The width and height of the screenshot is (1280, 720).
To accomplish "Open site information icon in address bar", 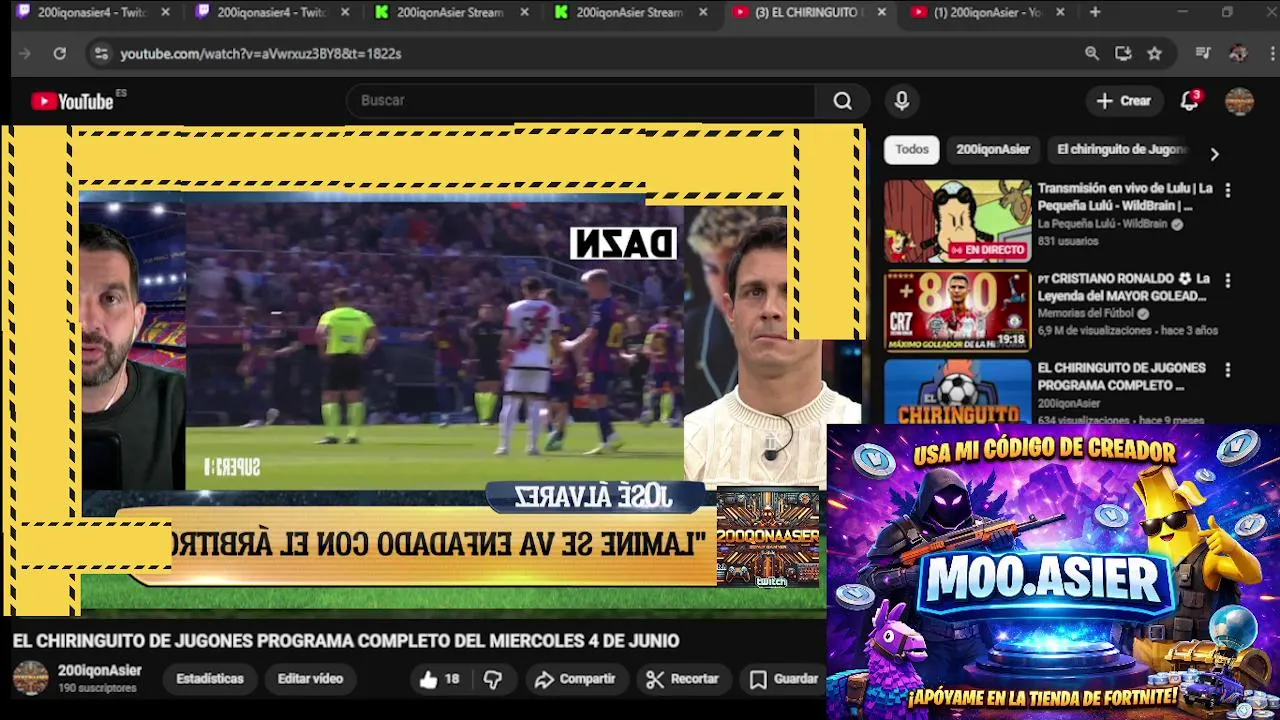I will click(x=100, y=54).
